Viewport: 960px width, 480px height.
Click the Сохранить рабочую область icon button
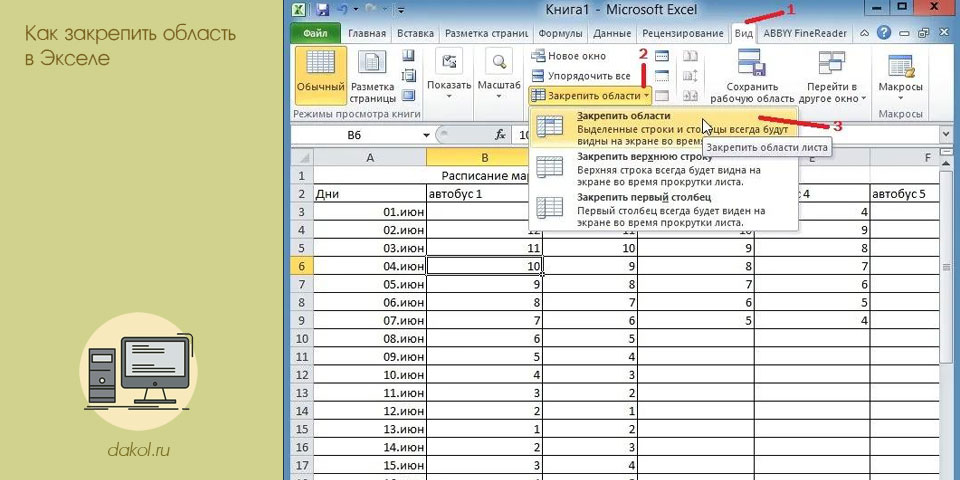[x=752, y=77]
